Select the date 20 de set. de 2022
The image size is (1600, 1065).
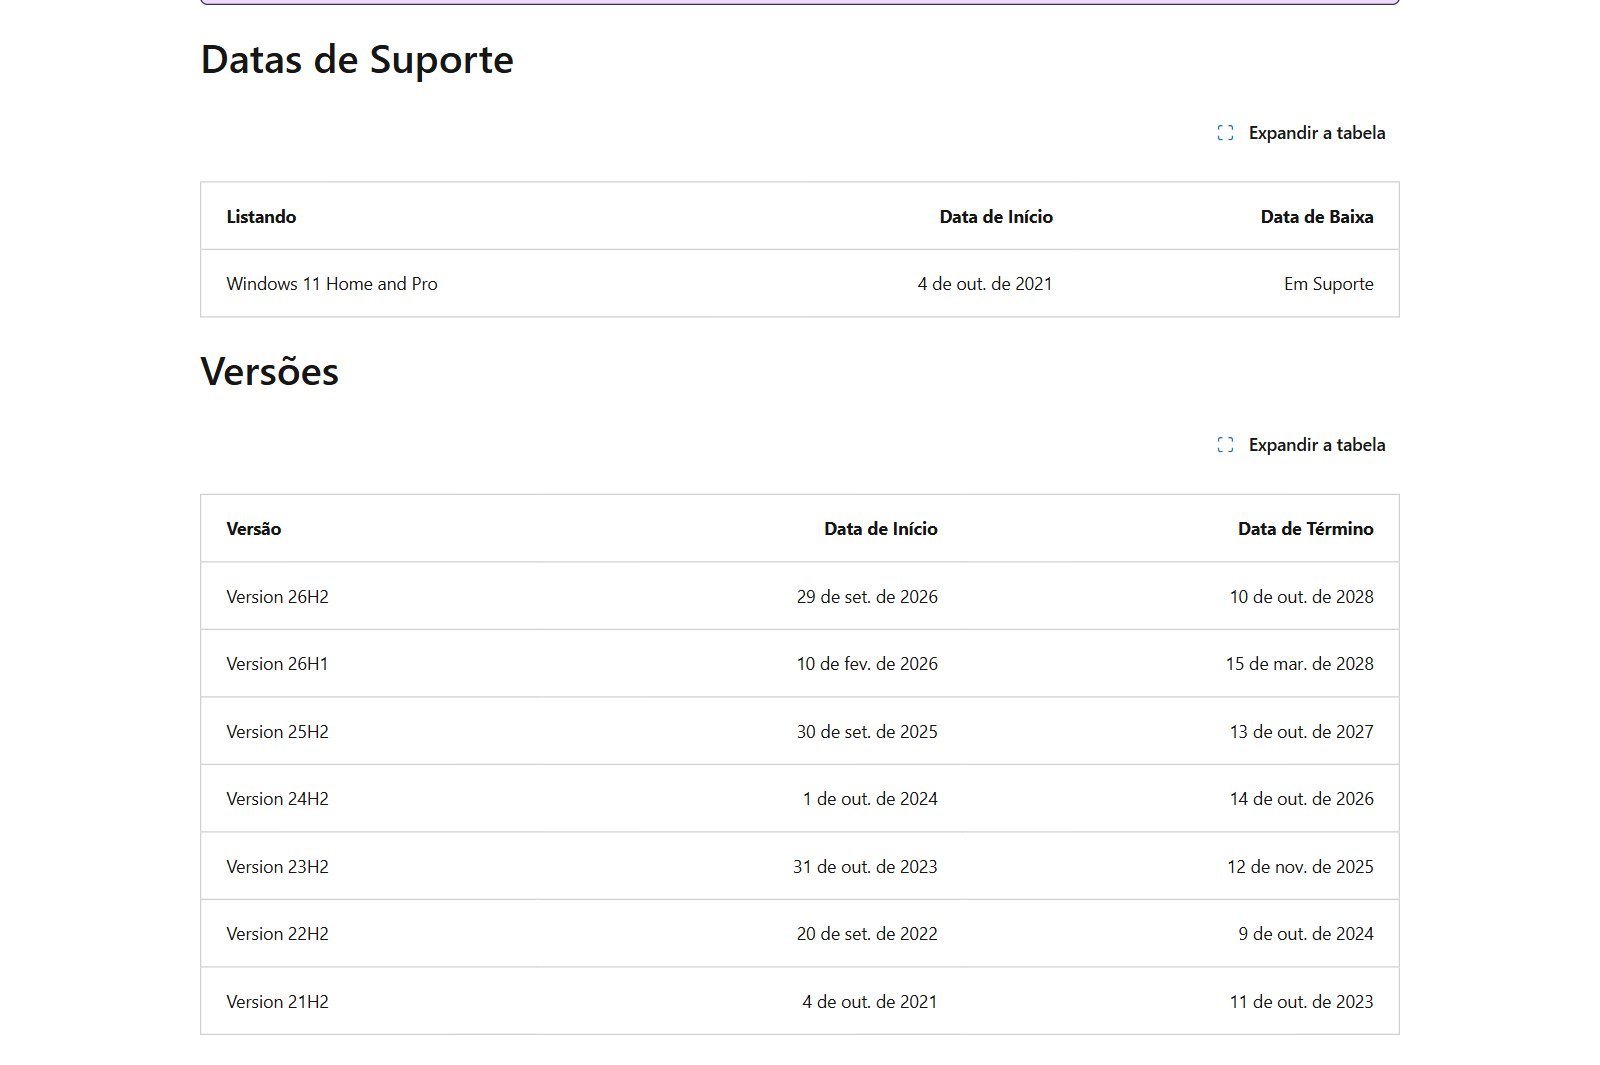coord(867,934)
